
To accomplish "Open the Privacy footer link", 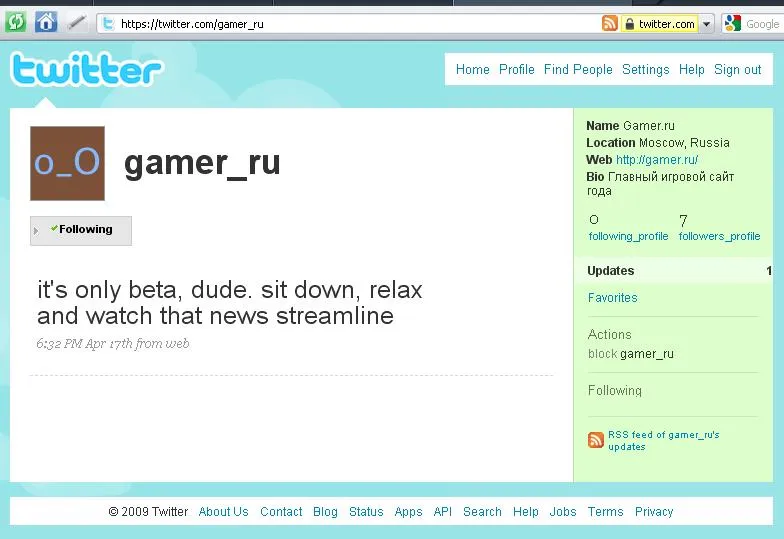I will pos(654,512).
